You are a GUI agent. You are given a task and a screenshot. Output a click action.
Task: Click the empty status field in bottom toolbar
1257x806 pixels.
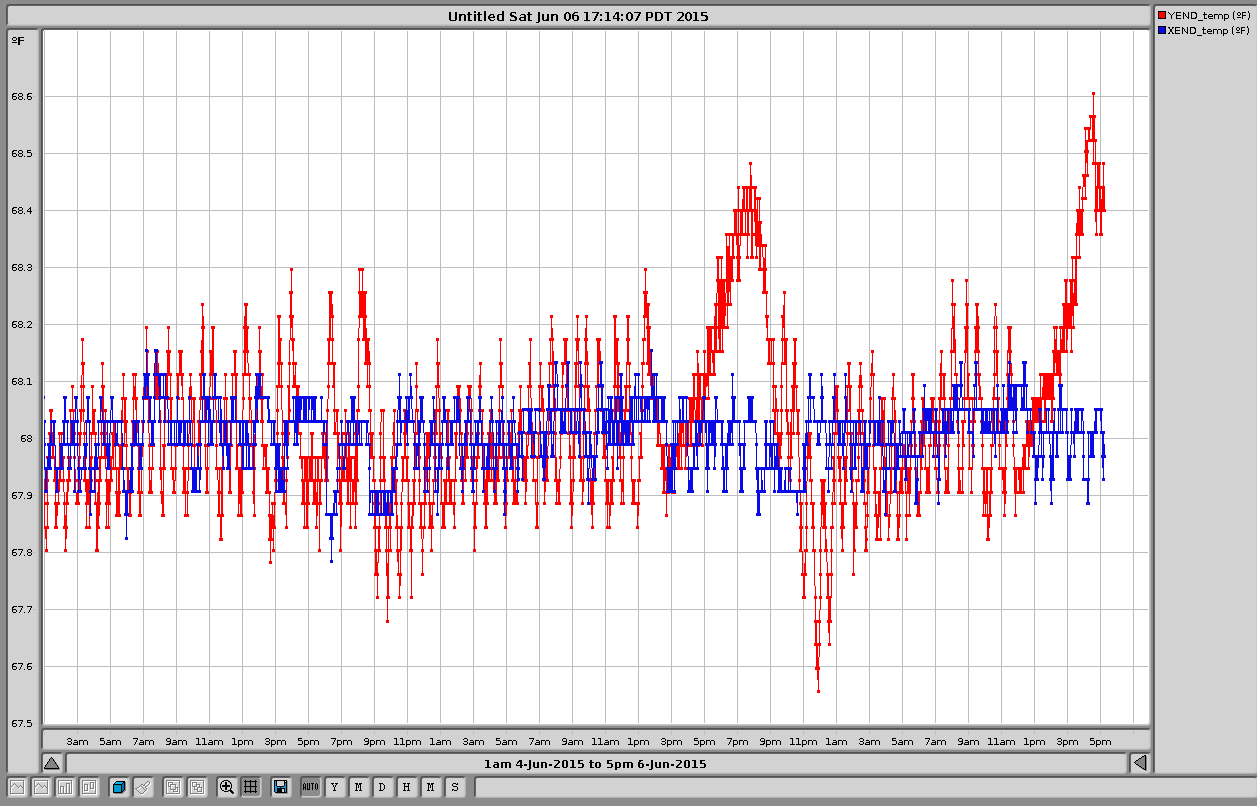[864, 787]
